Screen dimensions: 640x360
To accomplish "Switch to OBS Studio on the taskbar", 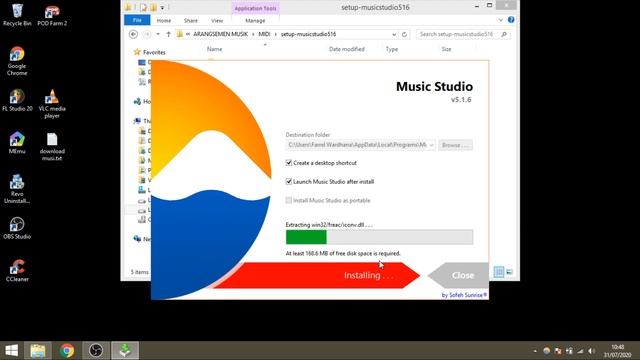I will click(96, 351).
